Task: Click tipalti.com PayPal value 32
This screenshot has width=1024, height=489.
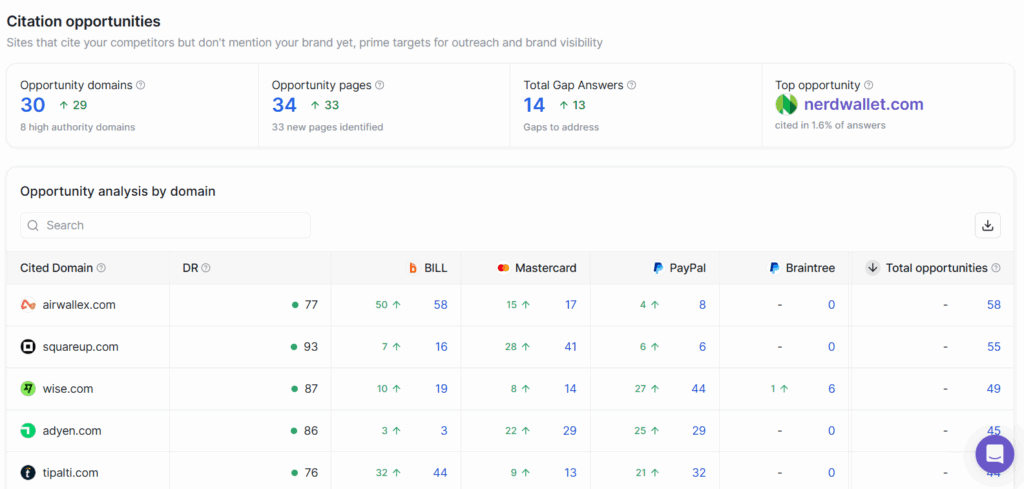Action: click(699, 473)
